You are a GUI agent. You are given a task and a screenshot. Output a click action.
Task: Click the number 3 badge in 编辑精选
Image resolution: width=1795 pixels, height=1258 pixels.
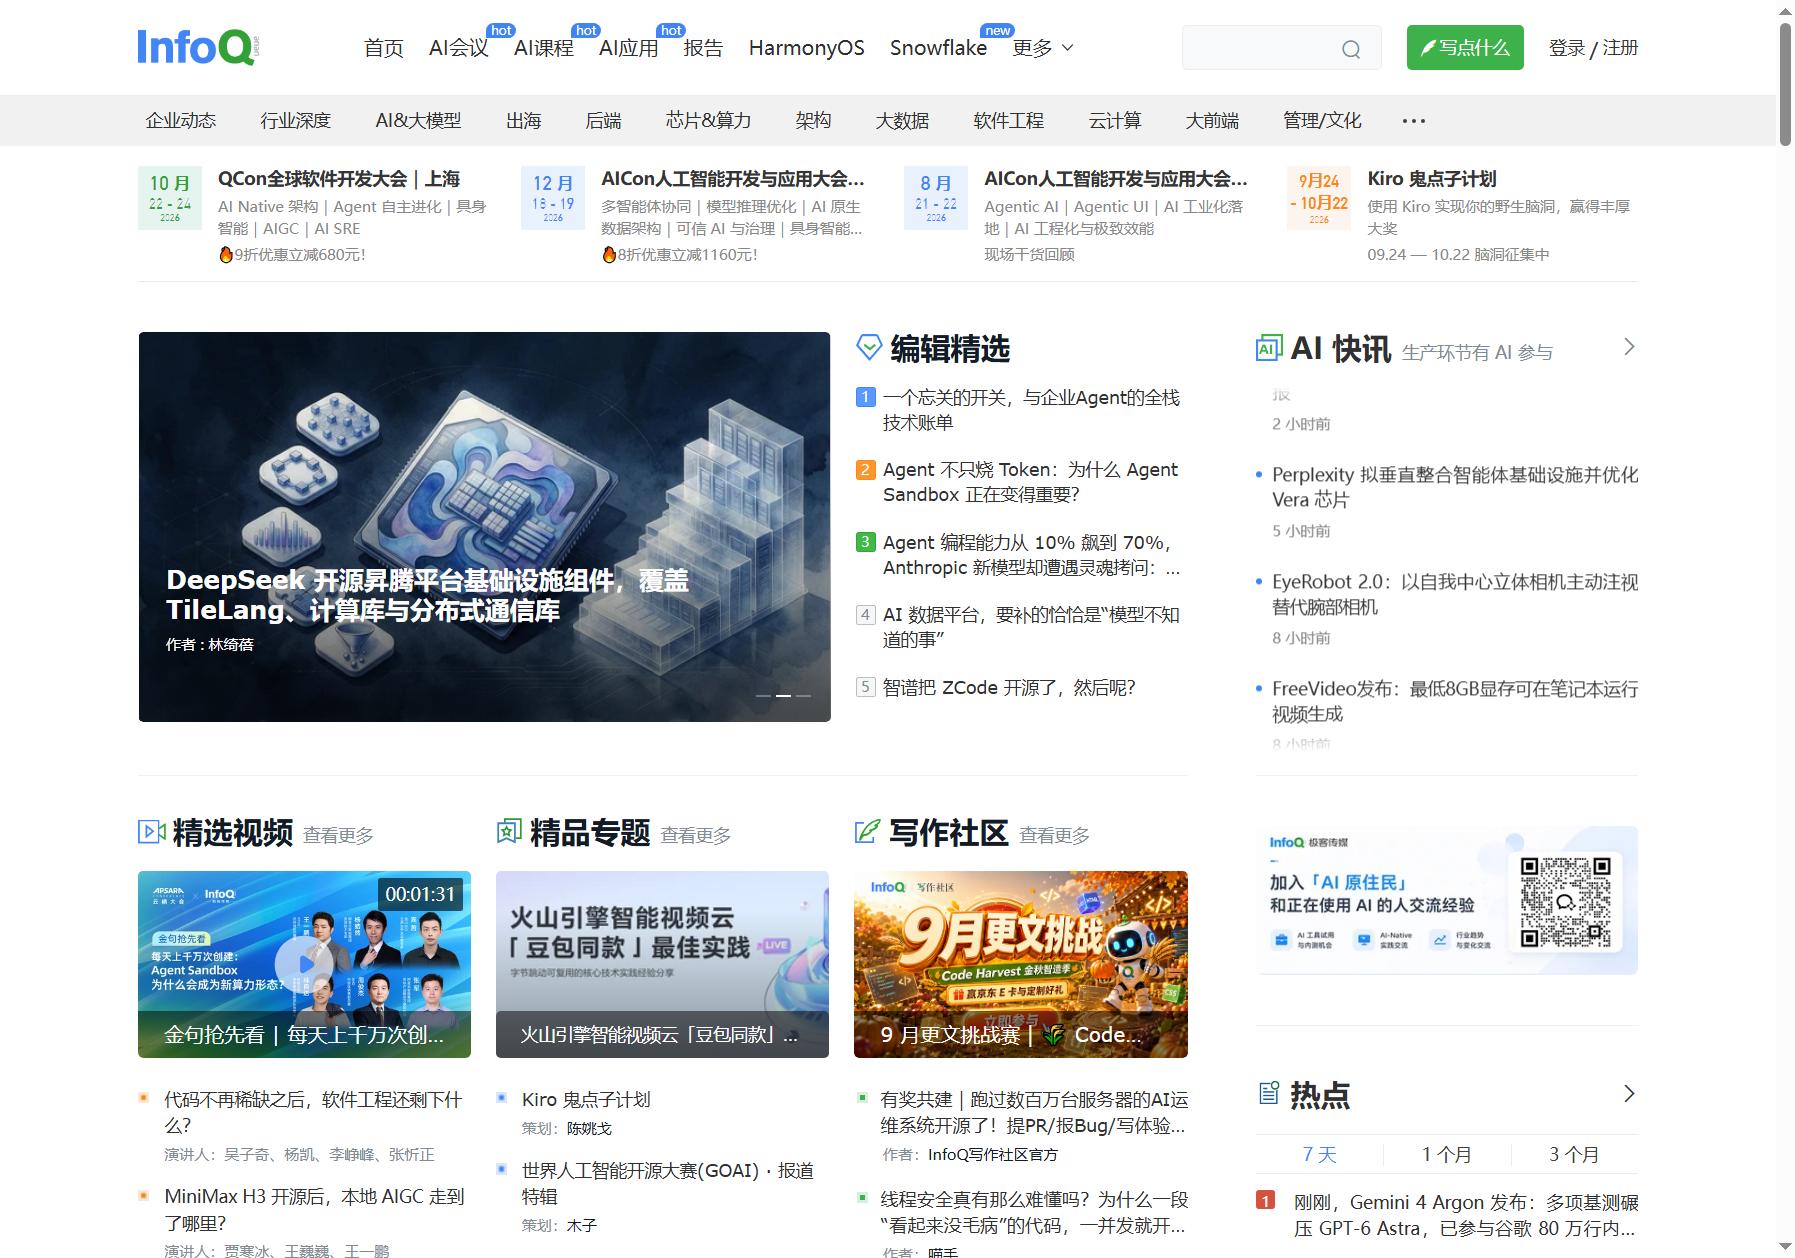(x=866, y=542)
